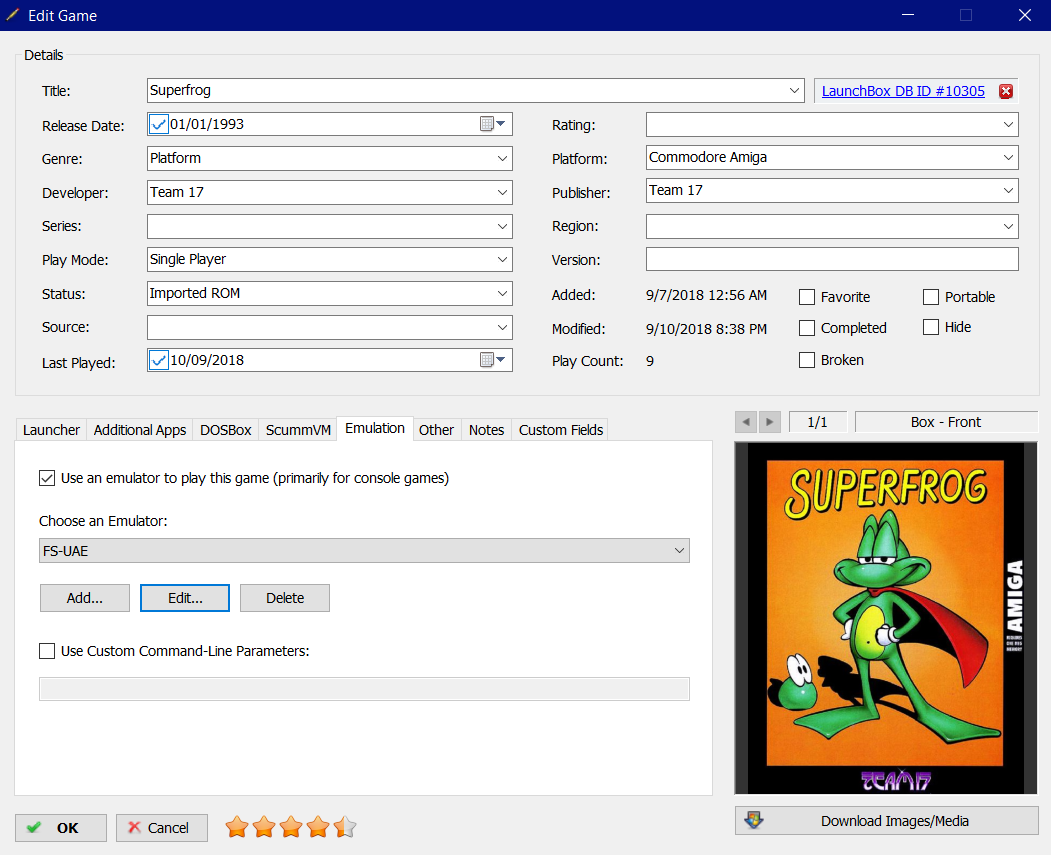This screenshot has width=1051, height=855.
Task: Open the Additional Apps tab
Action: coord(139,430)
